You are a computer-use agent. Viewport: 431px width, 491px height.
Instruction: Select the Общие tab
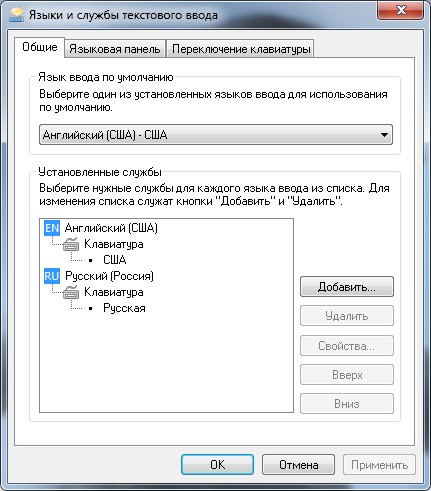[x=40, y=47]
